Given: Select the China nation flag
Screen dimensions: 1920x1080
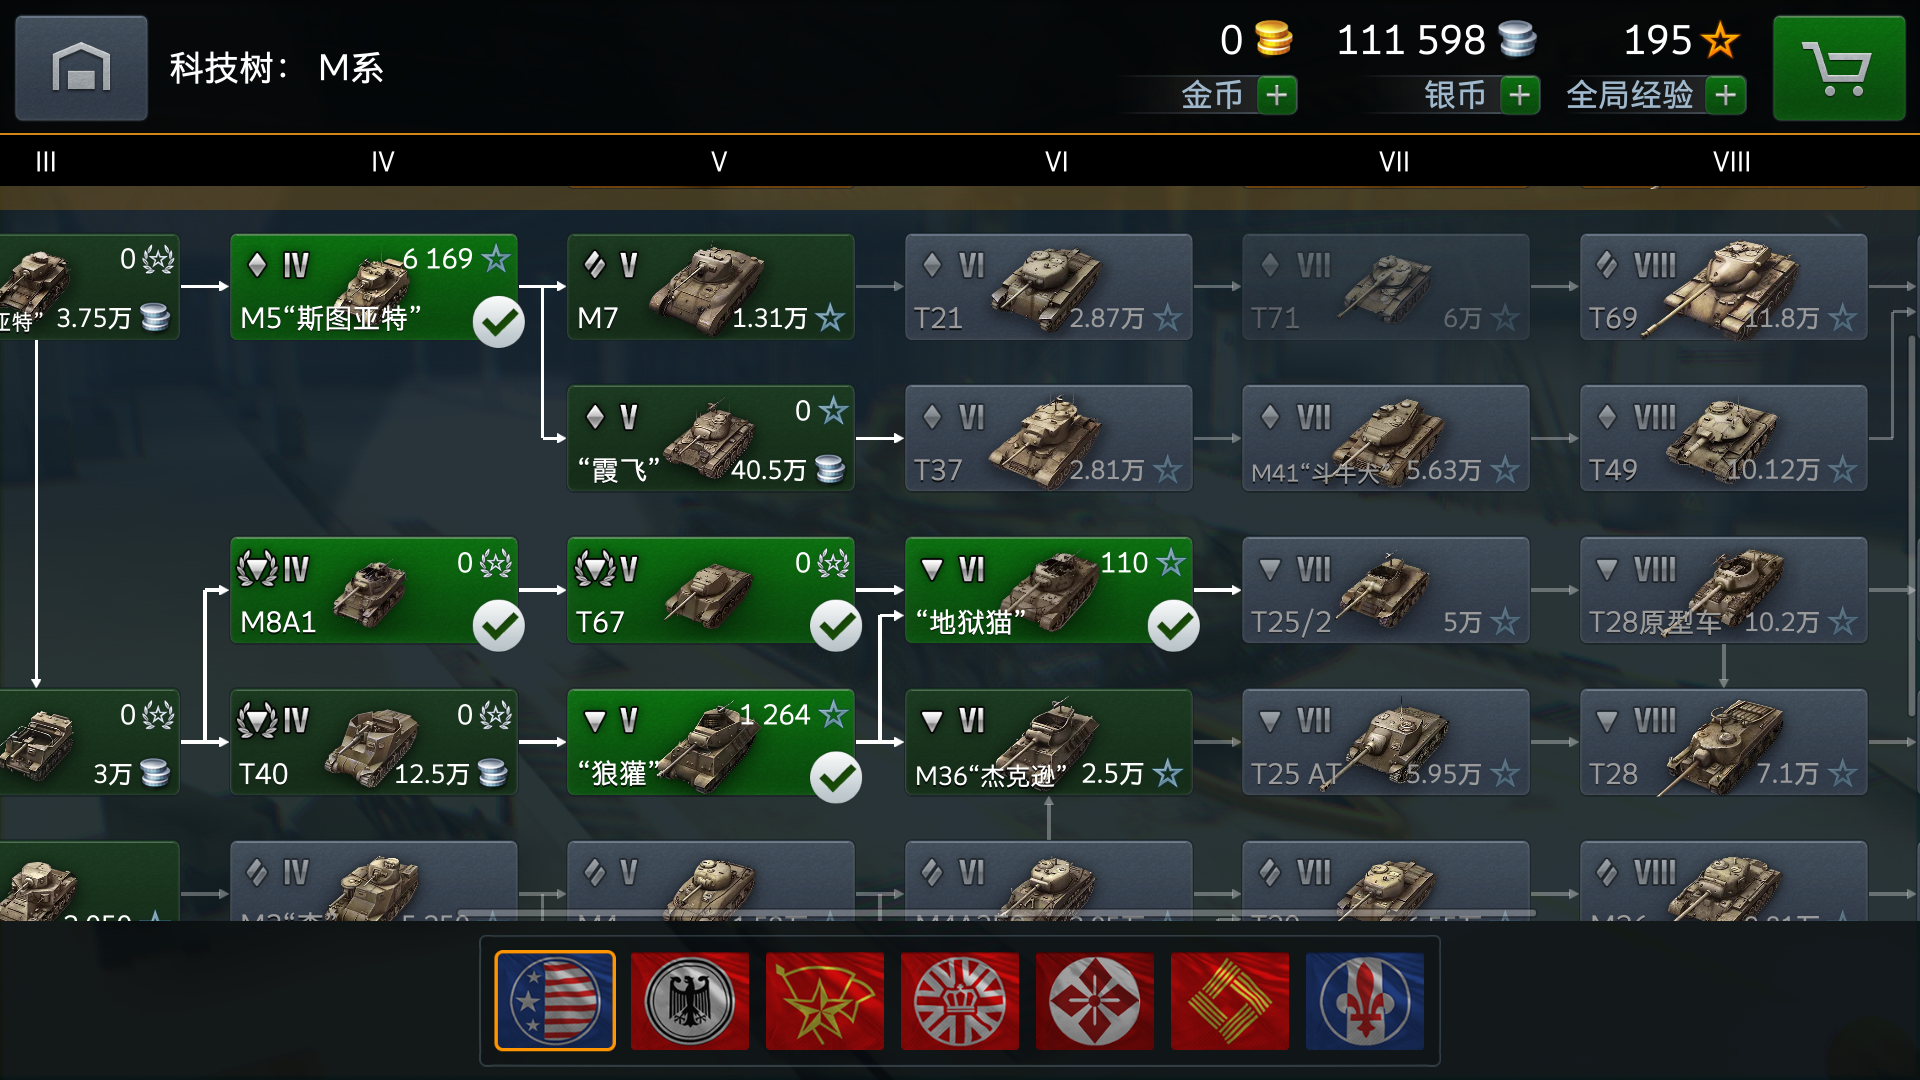Looking at the screenshot, I should [x=1230, y=1000].
